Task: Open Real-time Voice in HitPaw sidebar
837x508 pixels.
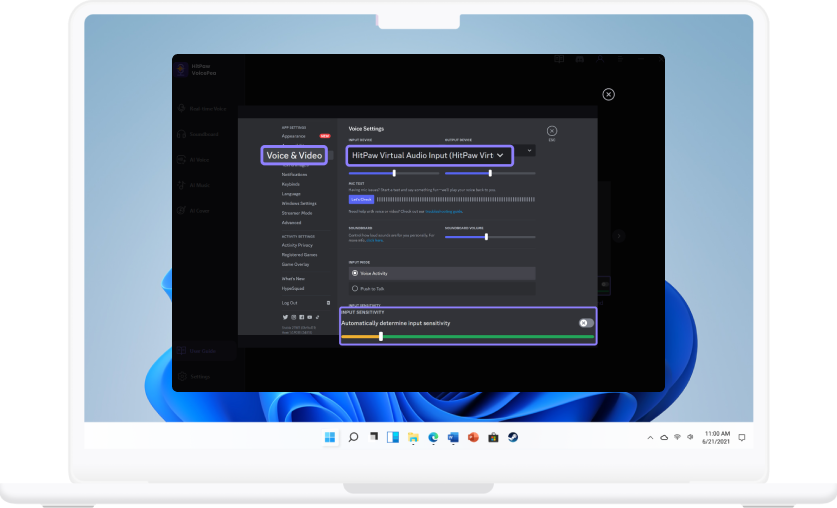Action: pyautogui.click(x=202, y=108)
